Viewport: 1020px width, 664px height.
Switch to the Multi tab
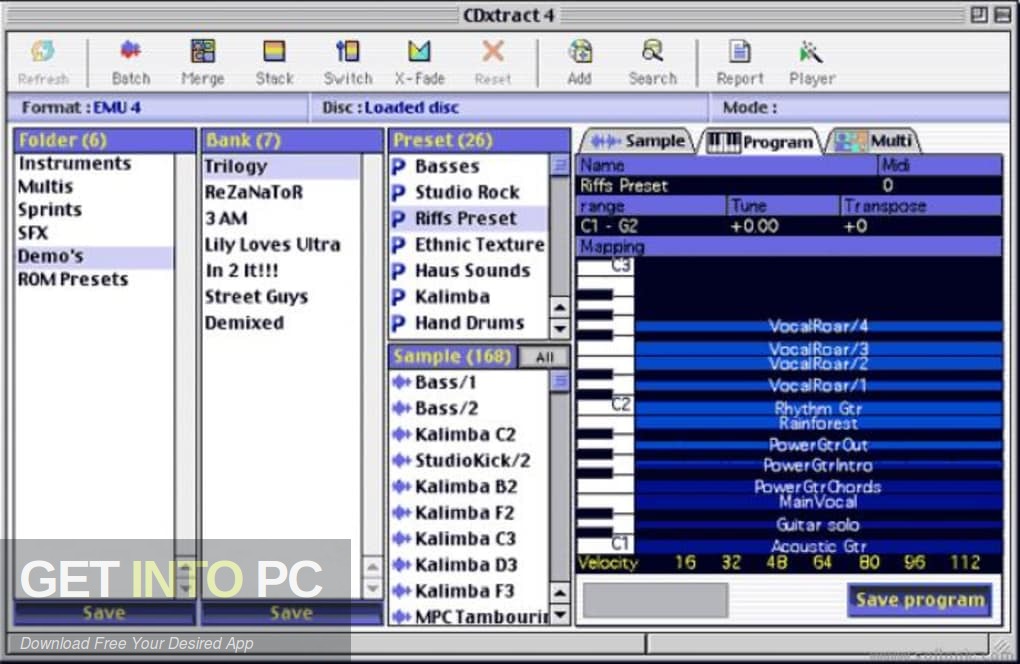coord(875,140)
